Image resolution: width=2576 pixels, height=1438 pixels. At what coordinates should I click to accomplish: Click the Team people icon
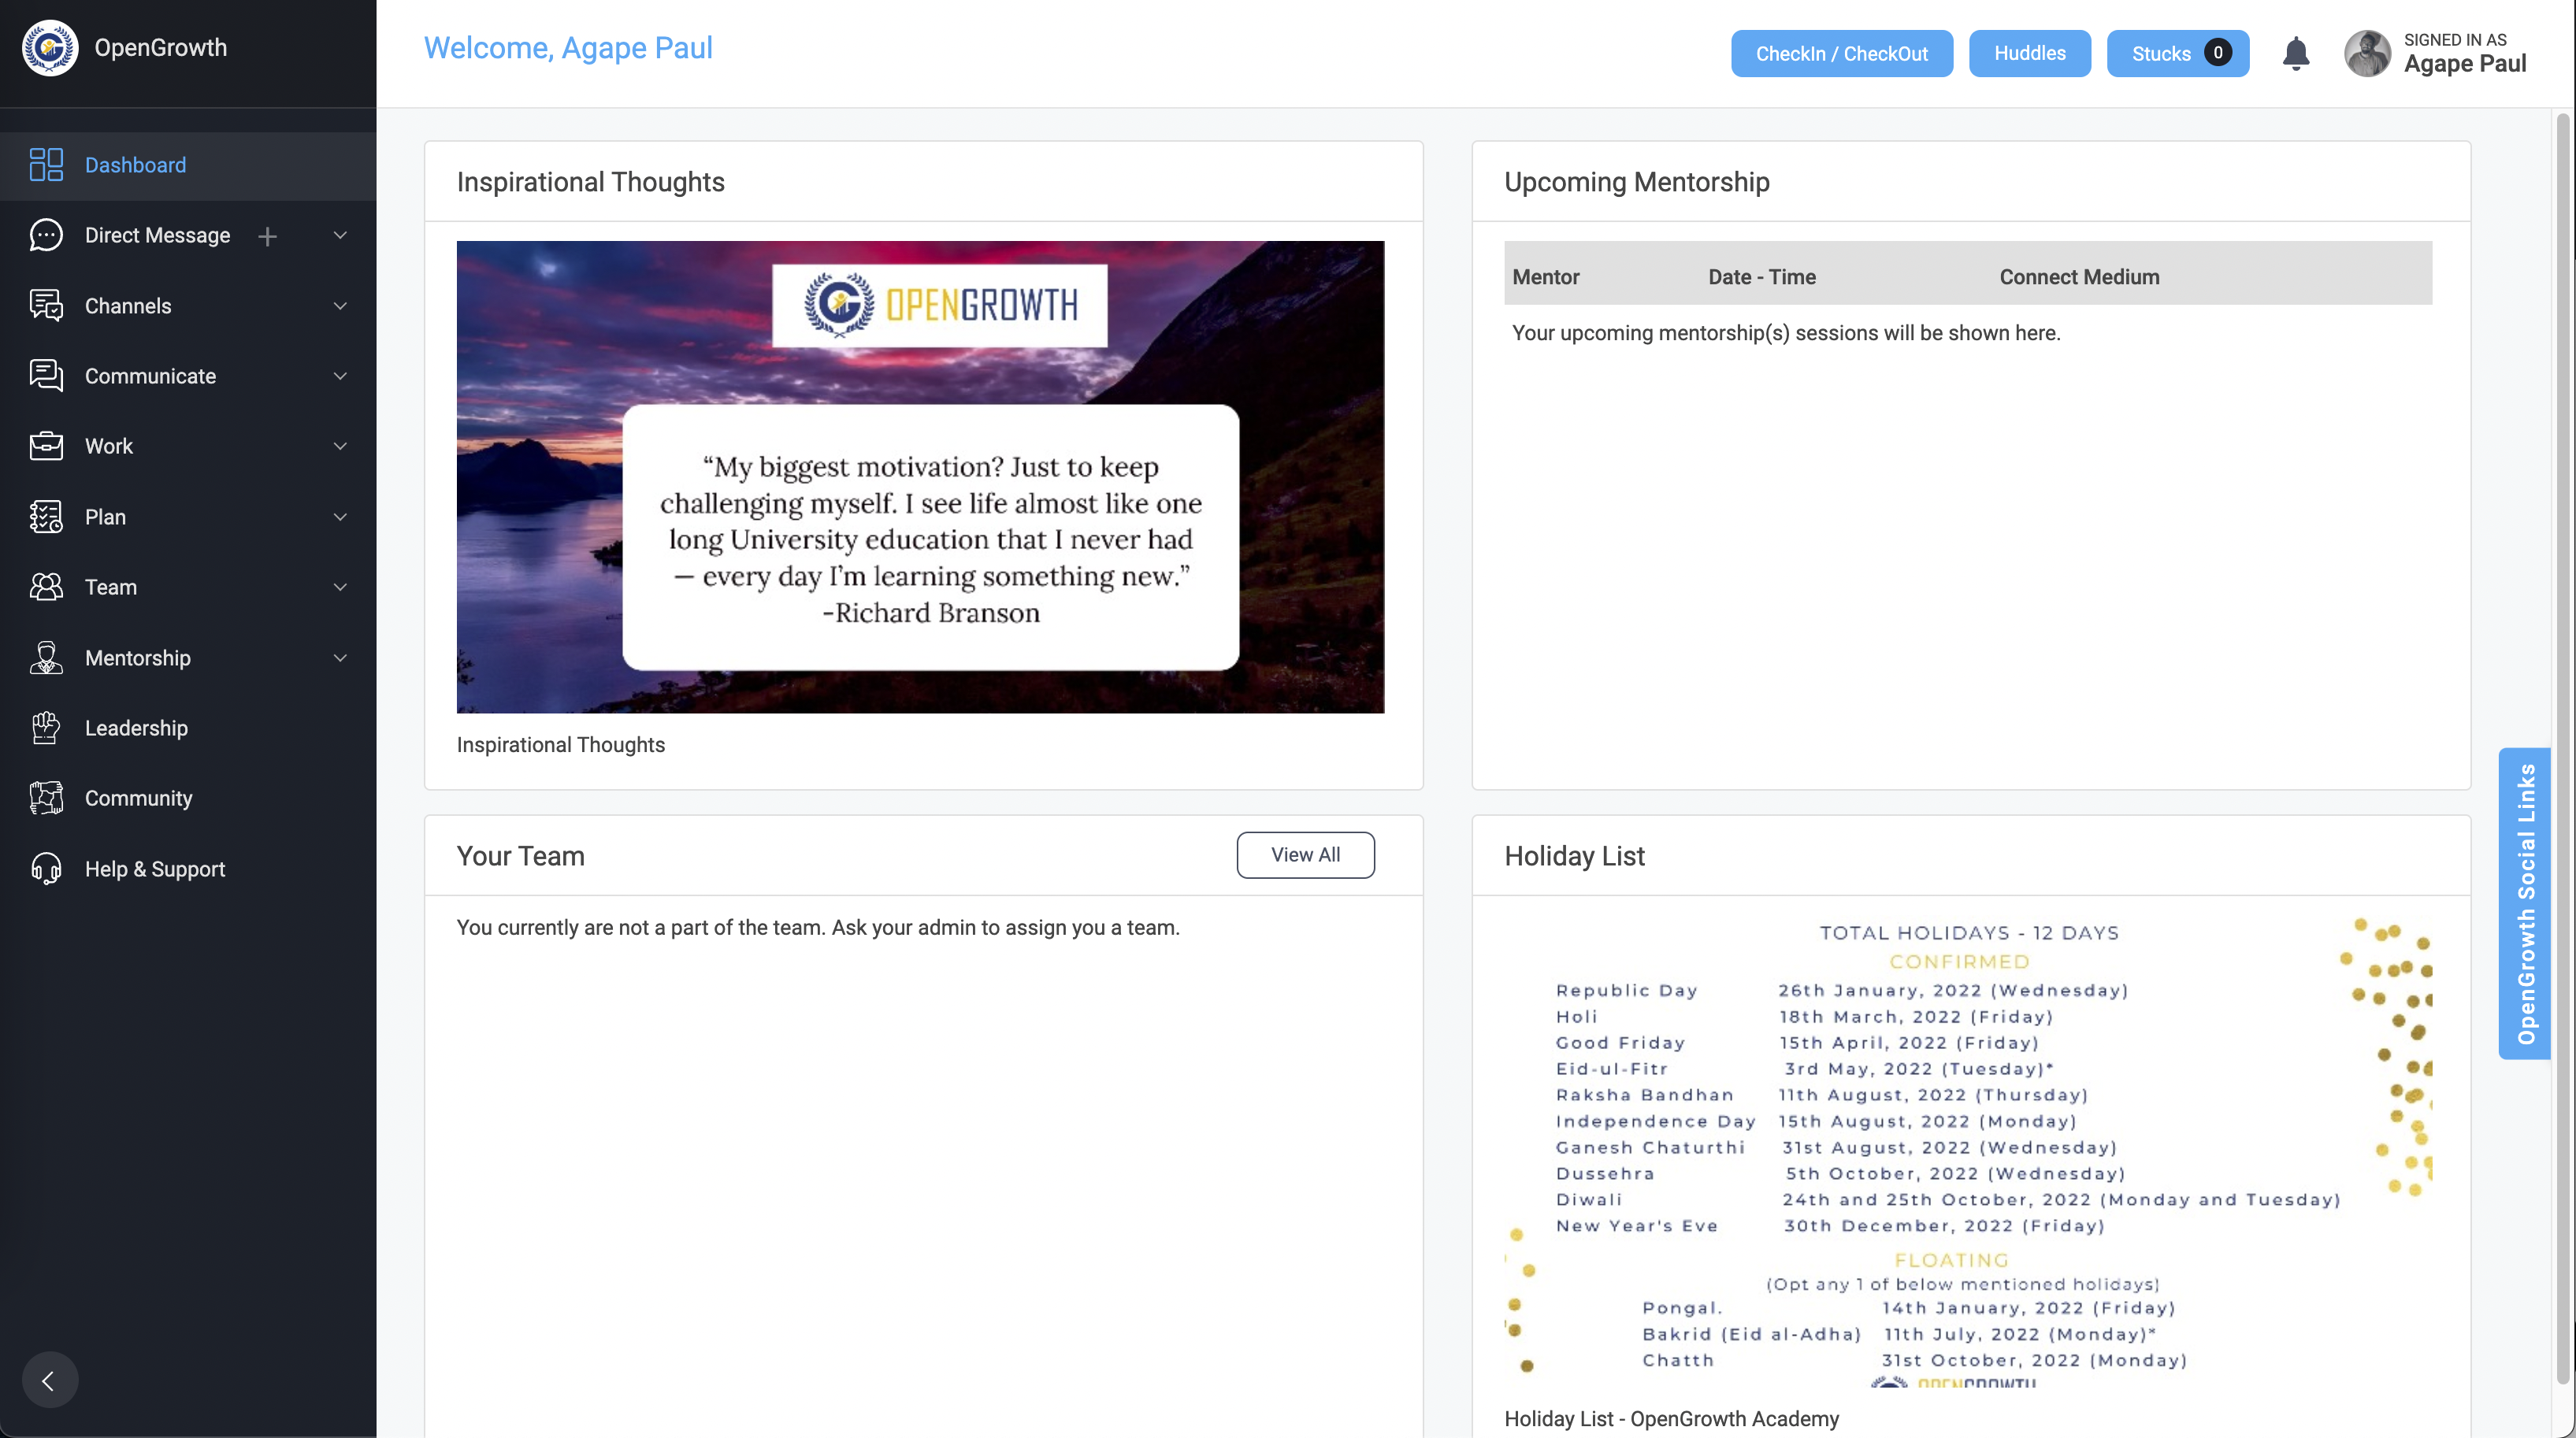[46, 587]
